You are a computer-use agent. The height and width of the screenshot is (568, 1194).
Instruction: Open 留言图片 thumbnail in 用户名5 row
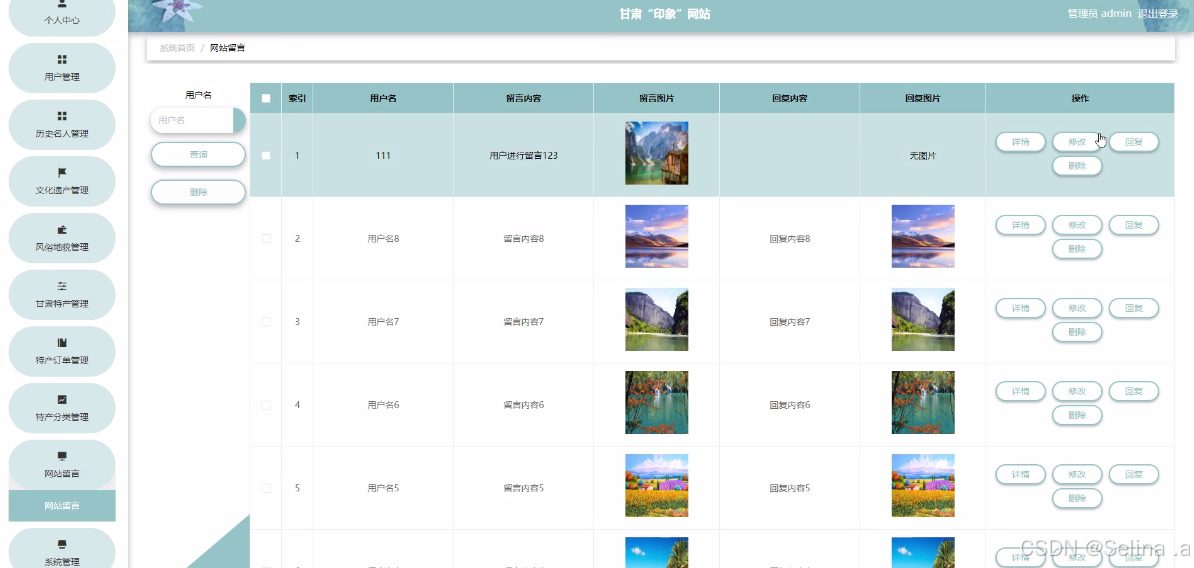click(656, 486)
